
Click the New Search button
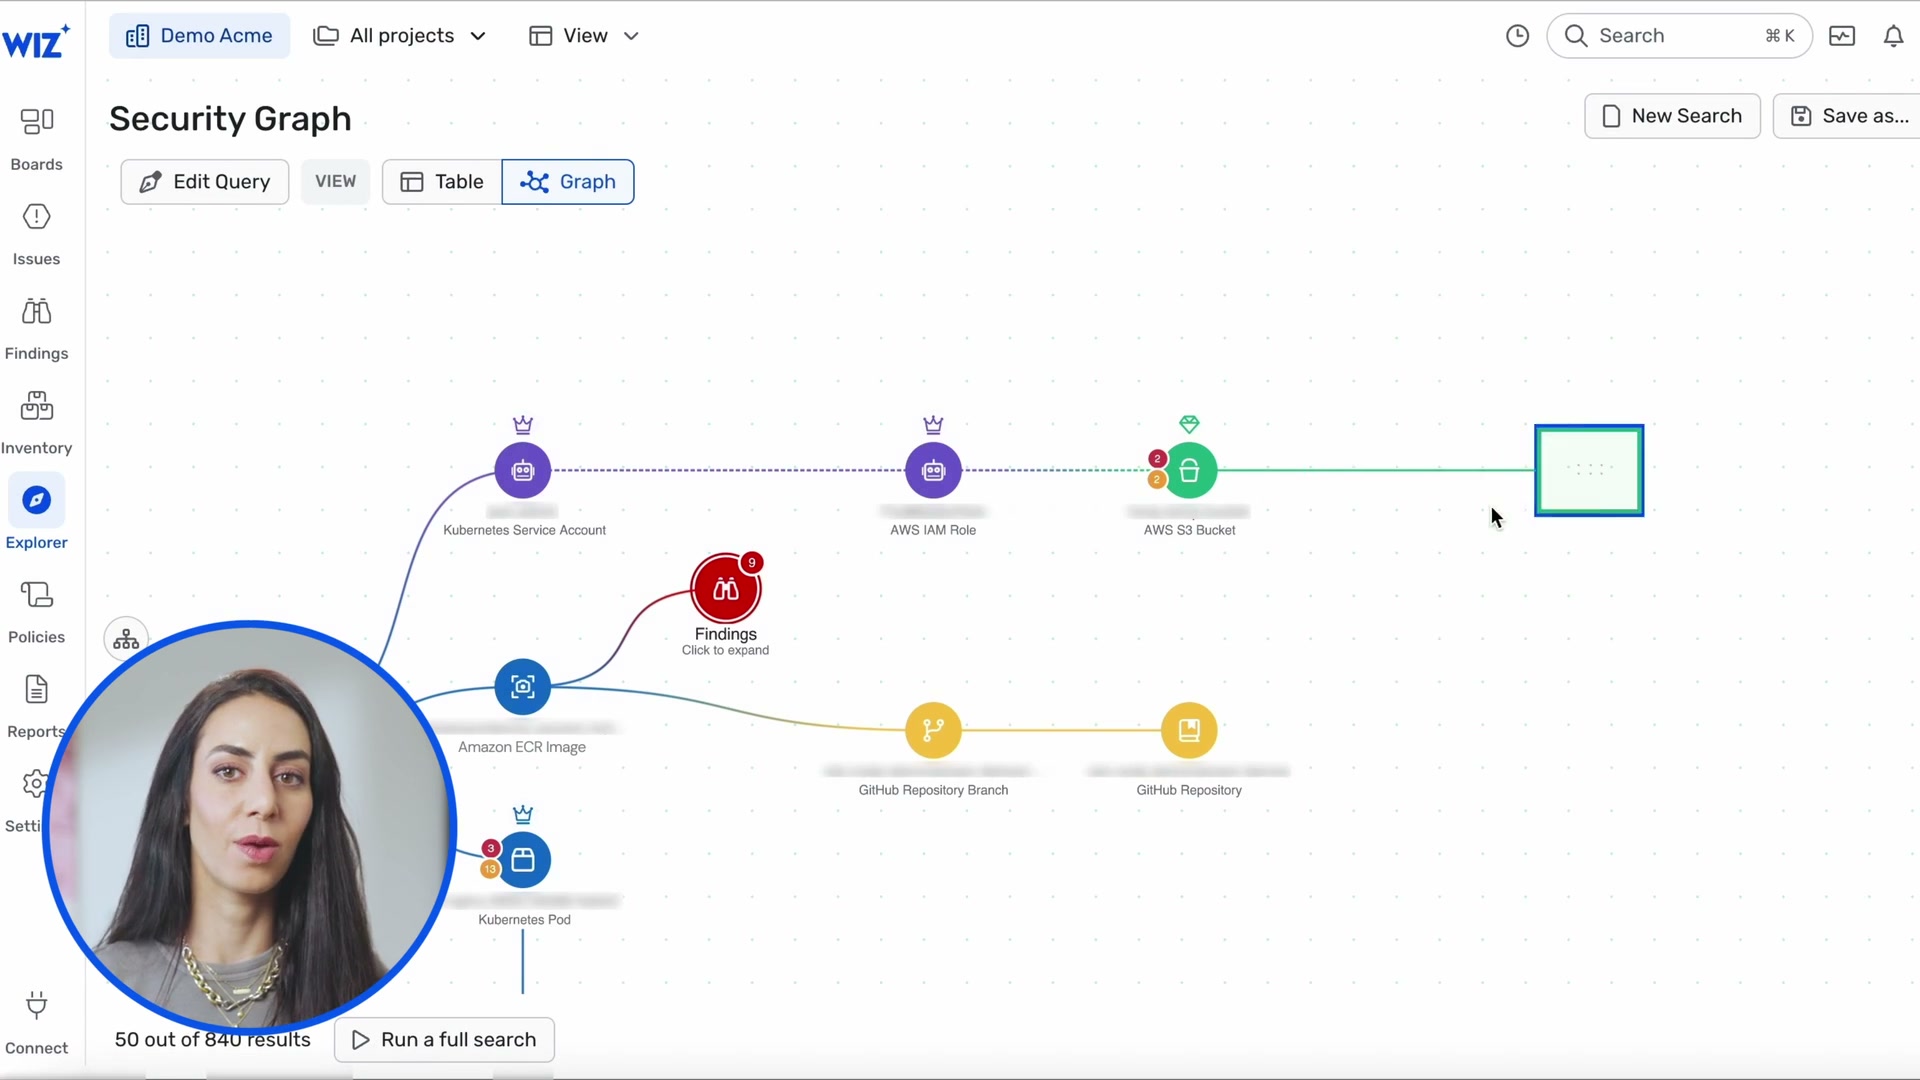click(1672, 116)
